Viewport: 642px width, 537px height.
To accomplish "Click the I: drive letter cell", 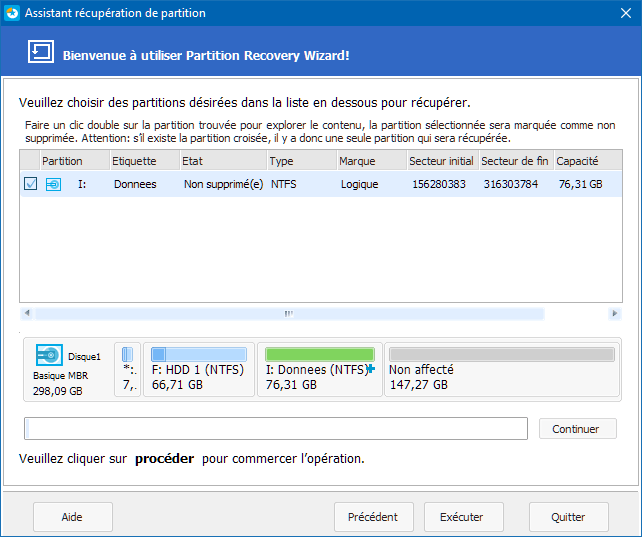I will point(82,184).
